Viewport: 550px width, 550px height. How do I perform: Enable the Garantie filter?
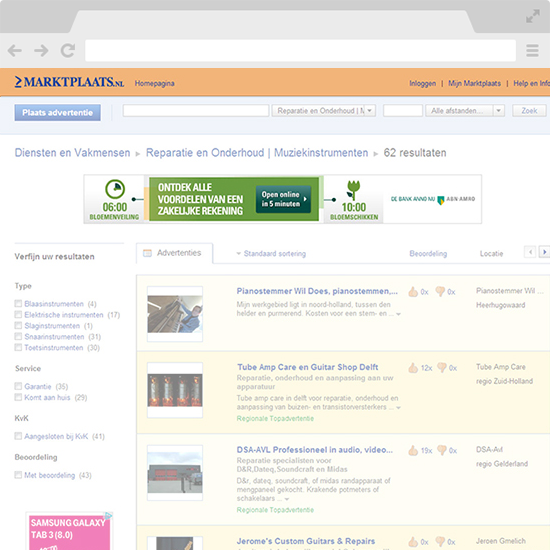pyautogui.click(x=18, y=386)
